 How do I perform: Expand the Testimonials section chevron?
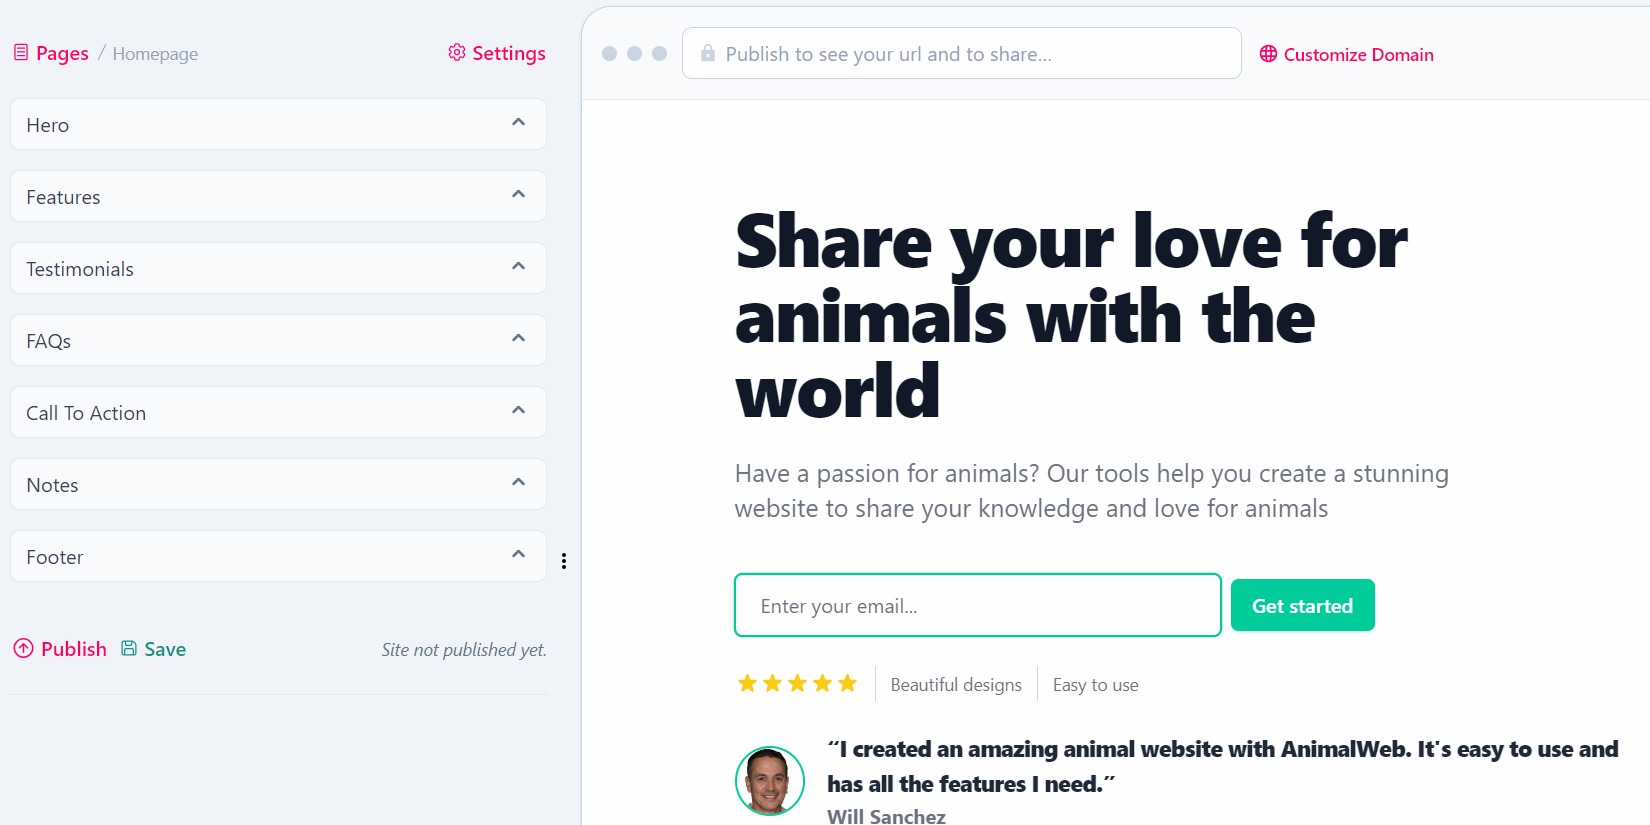518,267
